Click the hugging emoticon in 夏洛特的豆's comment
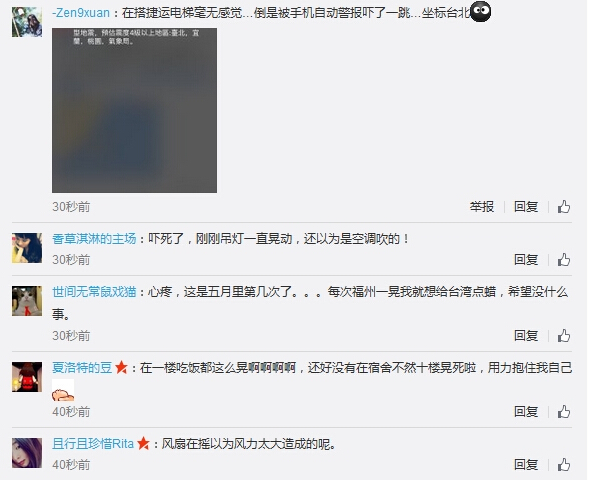The image size is (589, 482). pyautogui.click(x=63, y=390)
